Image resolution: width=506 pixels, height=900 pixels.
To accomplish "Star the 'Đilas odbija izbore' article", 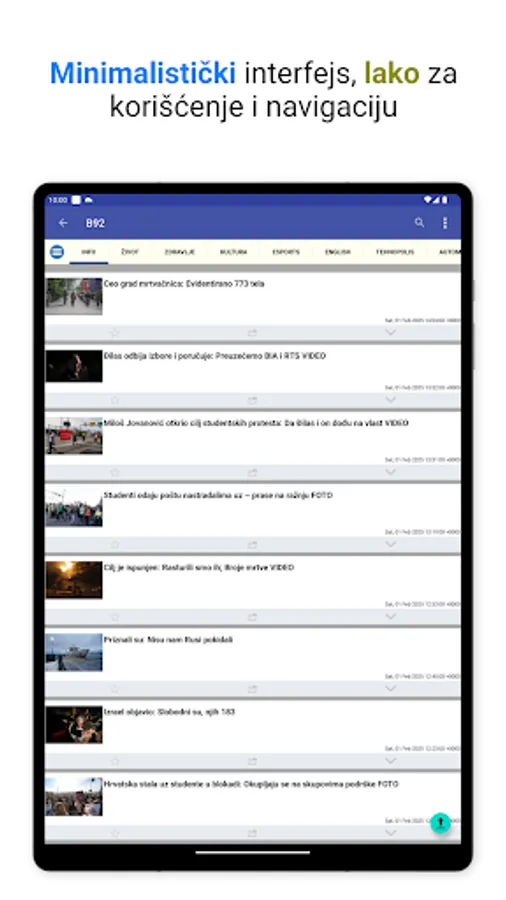I will click(114, 399).
